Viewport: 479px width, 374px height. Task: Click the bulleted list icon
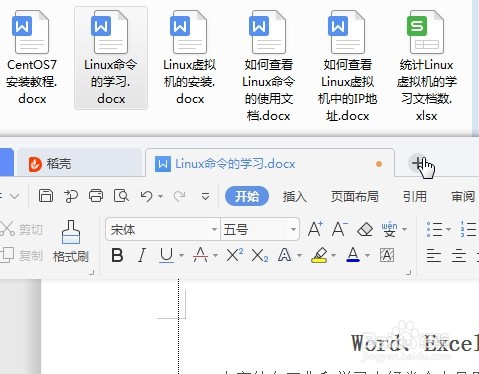tap(435, 229)
